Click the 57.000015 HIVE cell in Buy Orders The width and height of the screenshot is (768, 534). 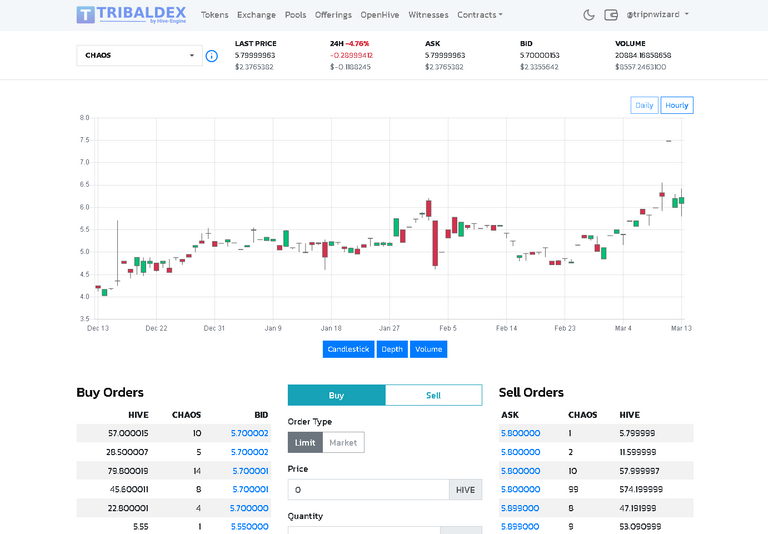tap(128, 434)
